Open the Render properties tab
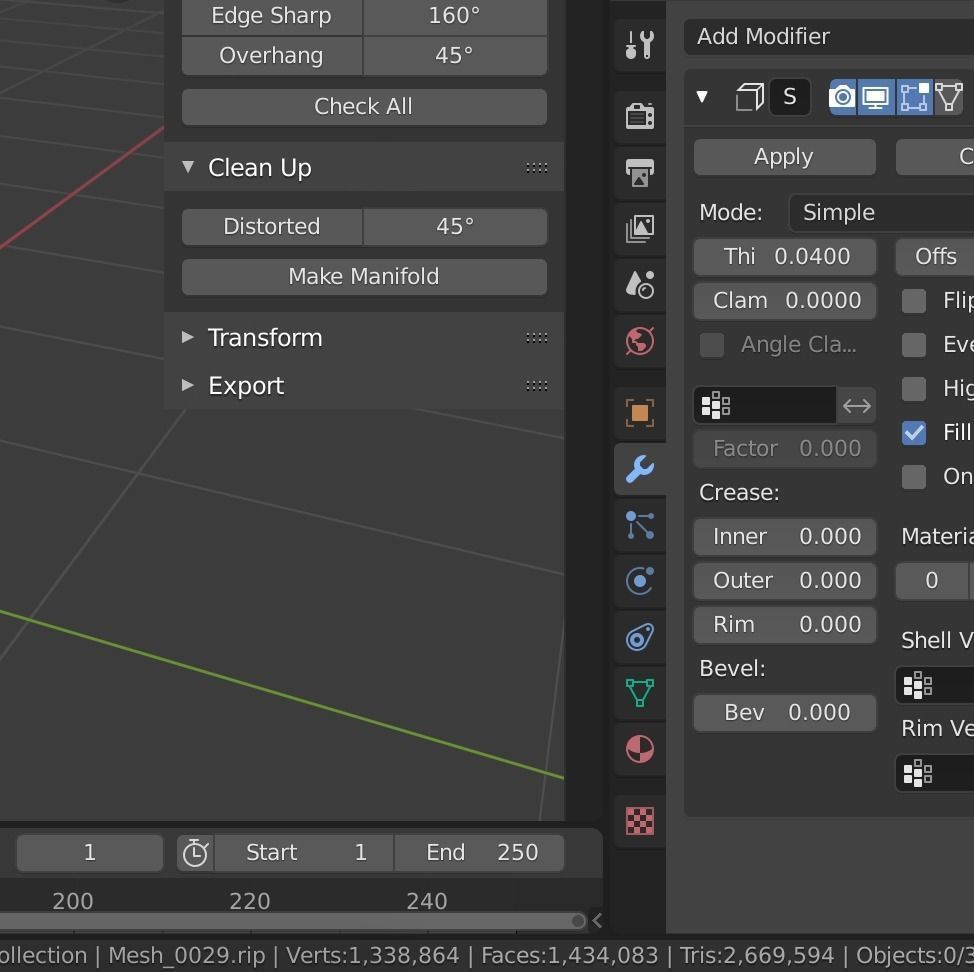Image resolution: width=974 pixels, height=972 pixels. (x=640, y=116)
